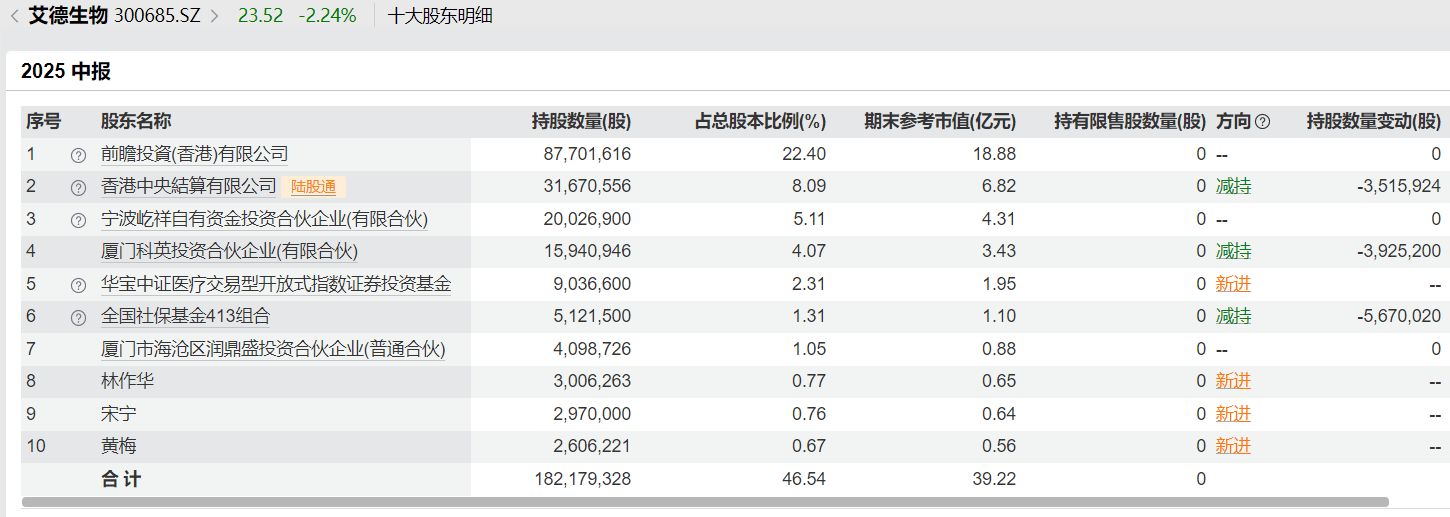Image resolution: width=1450 pixels, height=517 pixels.
Task: Click 持股数量变动(股) column header
Action: coord(1373,122)
